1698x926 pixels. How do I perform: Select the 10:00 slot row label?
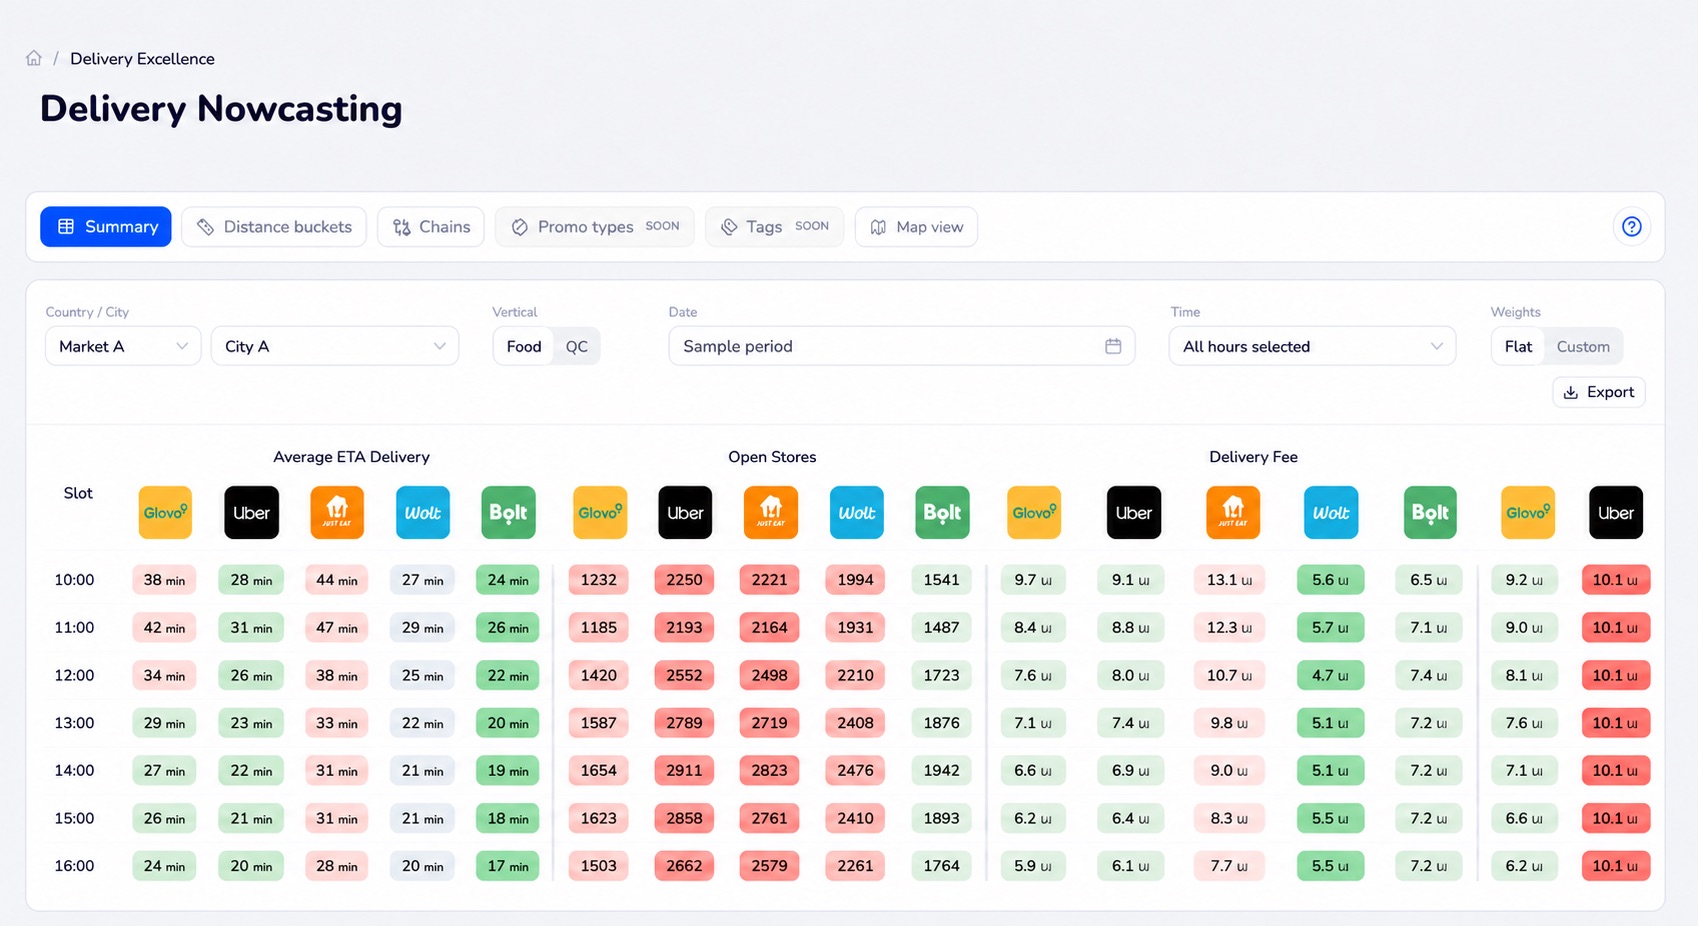pyautogui.click(x=74, y=580)
